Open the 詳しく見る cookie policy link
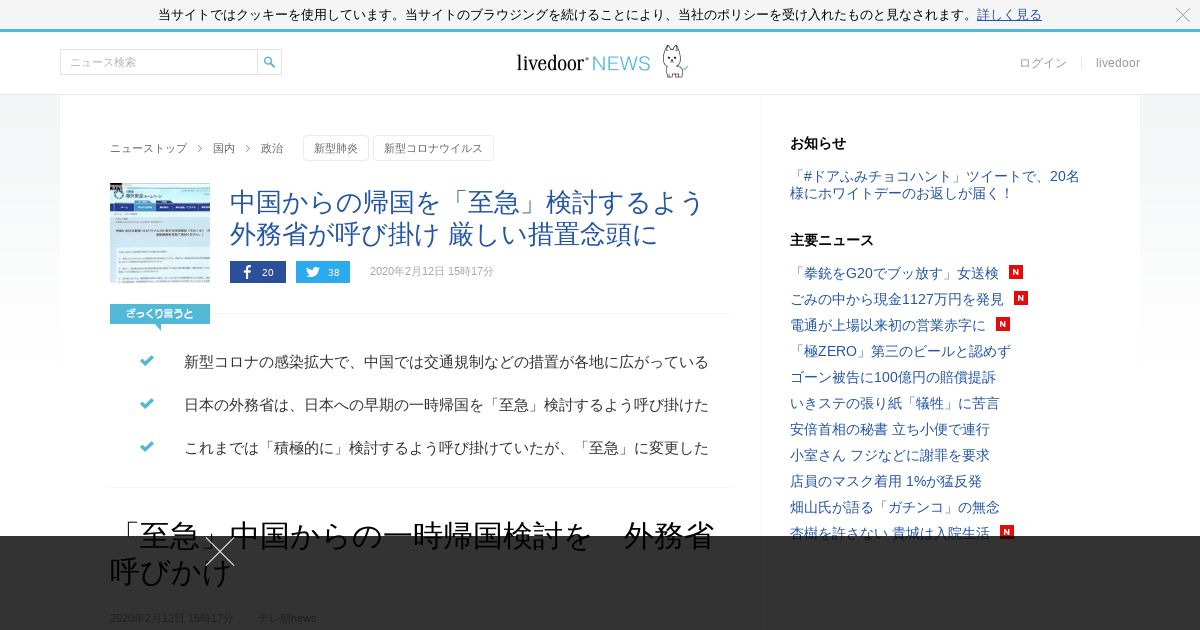Image resolution: width=1200 pixels, height=630 pixels. [x=1009, y=15]
